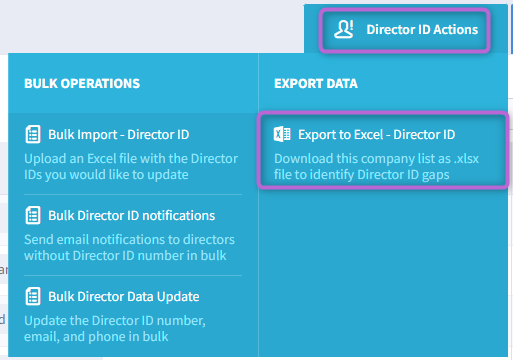Click 'email, and phone in bulk' text line
This screenshot has width=513, height=360.
[96, 337]
